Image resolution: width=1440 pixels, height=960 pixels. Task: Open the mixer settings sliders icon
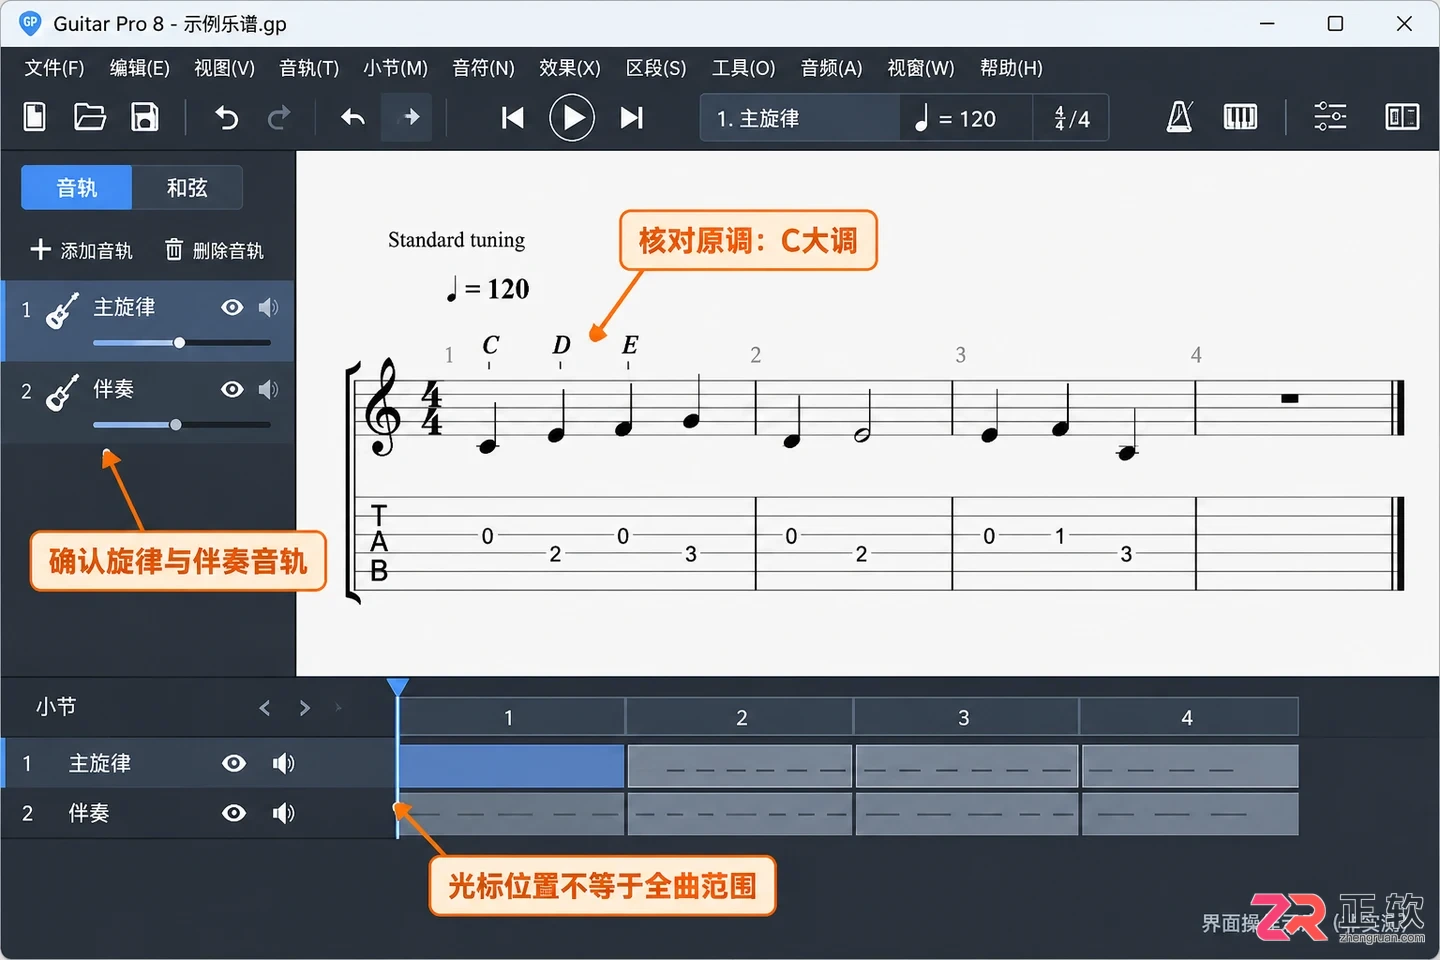1330,117
